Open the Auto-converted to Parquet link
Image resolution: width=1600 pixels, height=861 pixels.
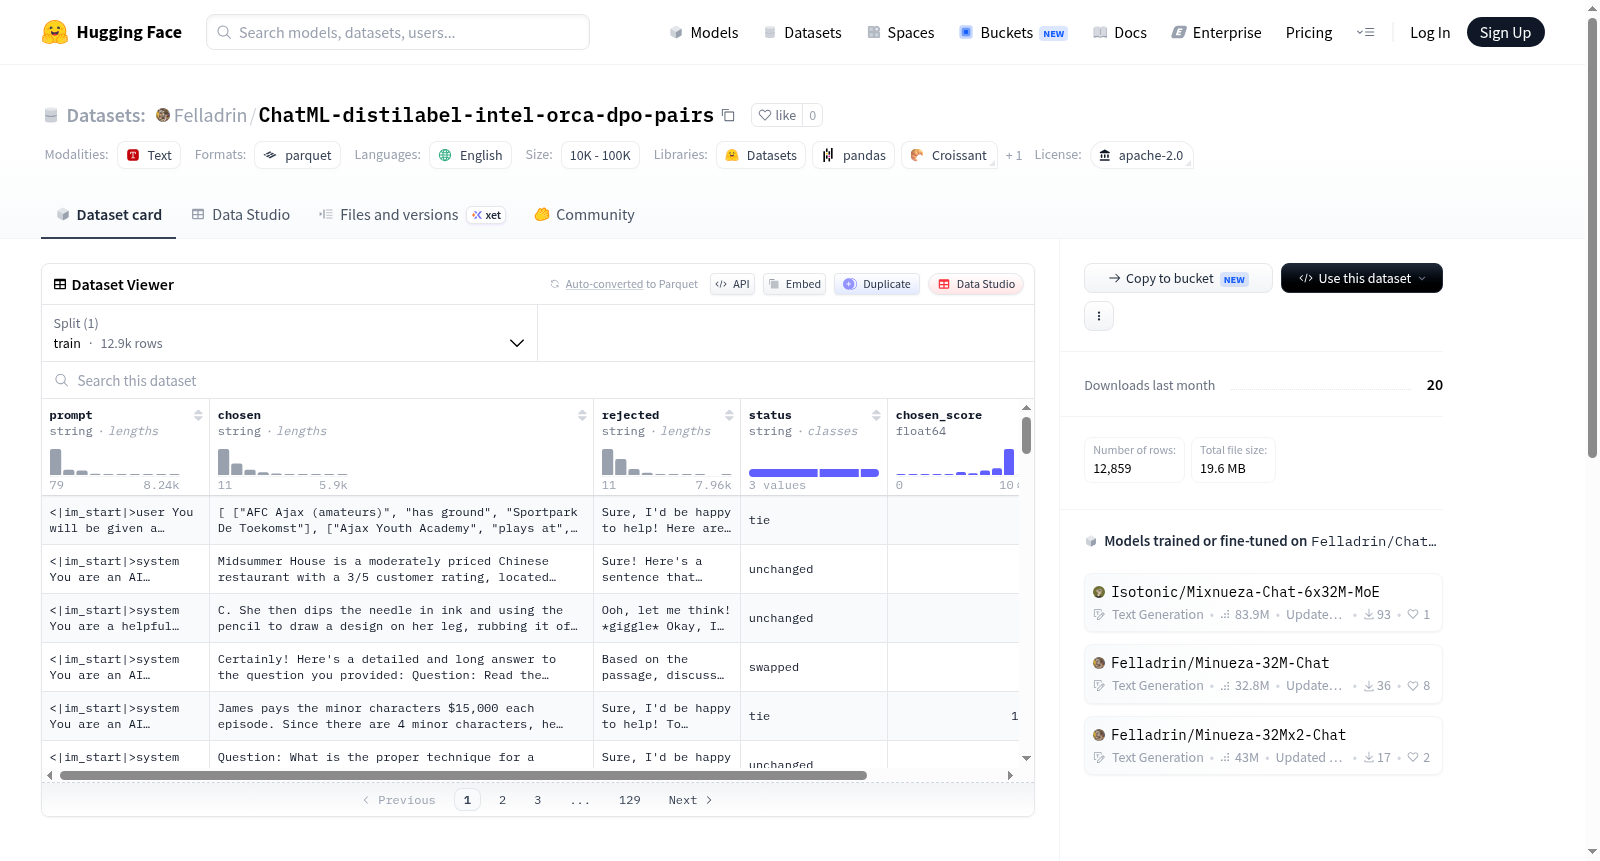coord(631,284)
